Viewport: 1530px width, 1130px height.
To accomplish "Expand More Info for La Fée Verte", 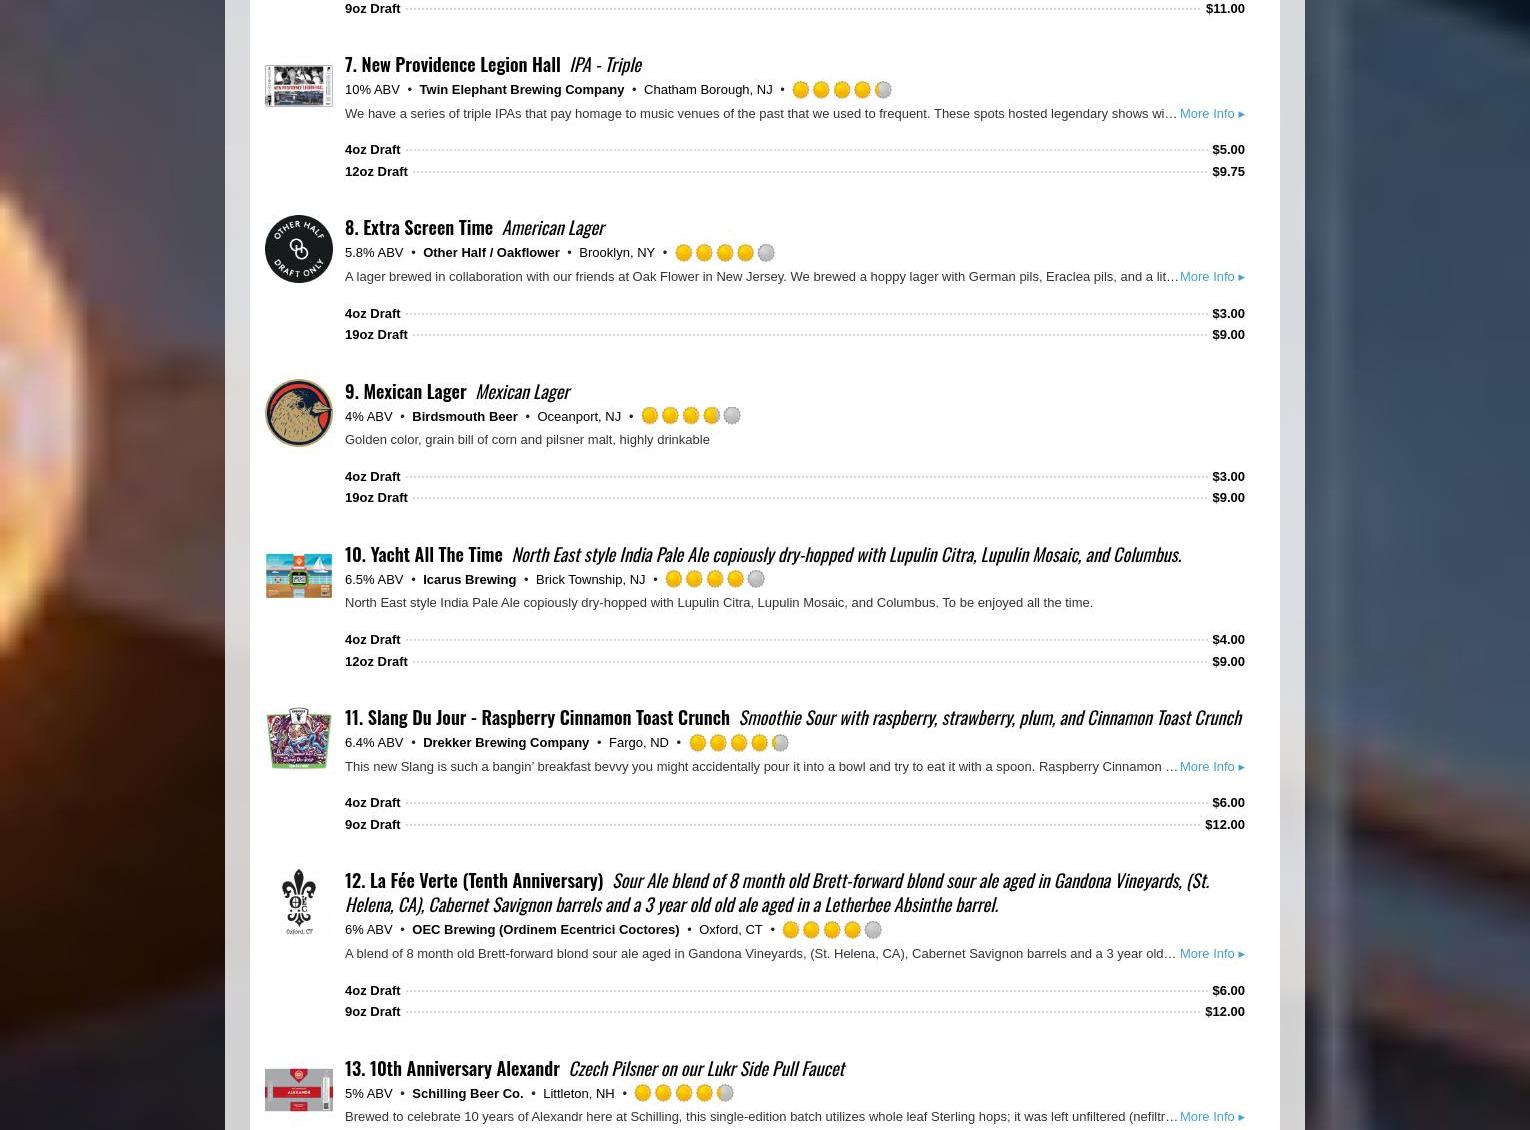I will coord(1212,953).
